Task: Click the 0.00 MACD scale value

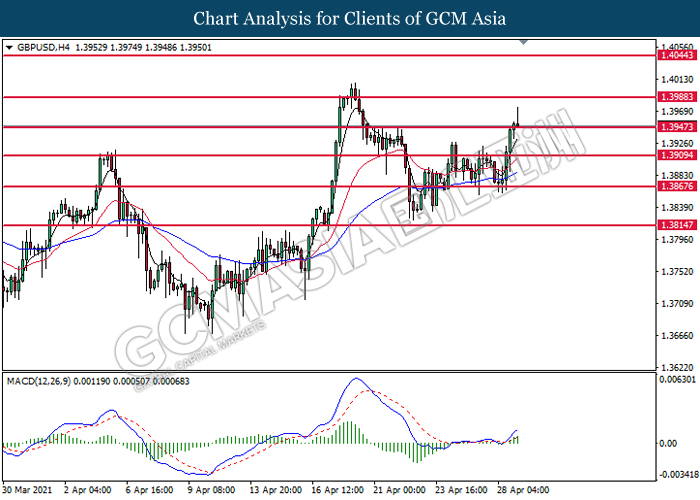Action: click(x=668, y=443)
